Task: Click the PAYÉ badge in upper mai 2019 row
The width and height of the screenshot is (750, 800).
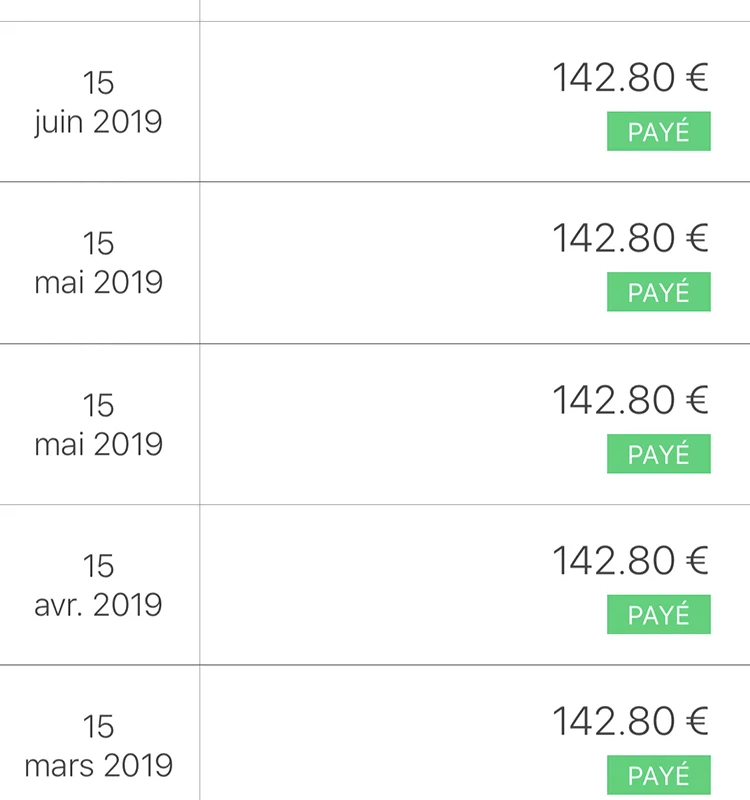Action: click(x=659, y=292)
